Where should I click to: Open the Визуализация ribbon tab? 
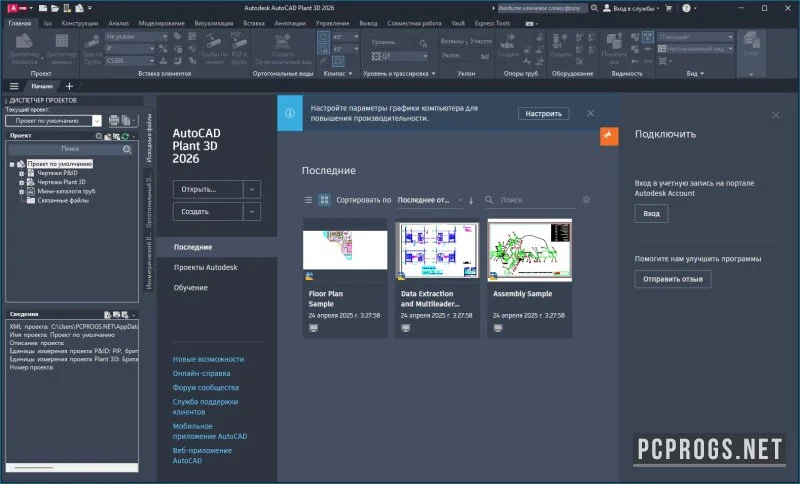[214, 23]
